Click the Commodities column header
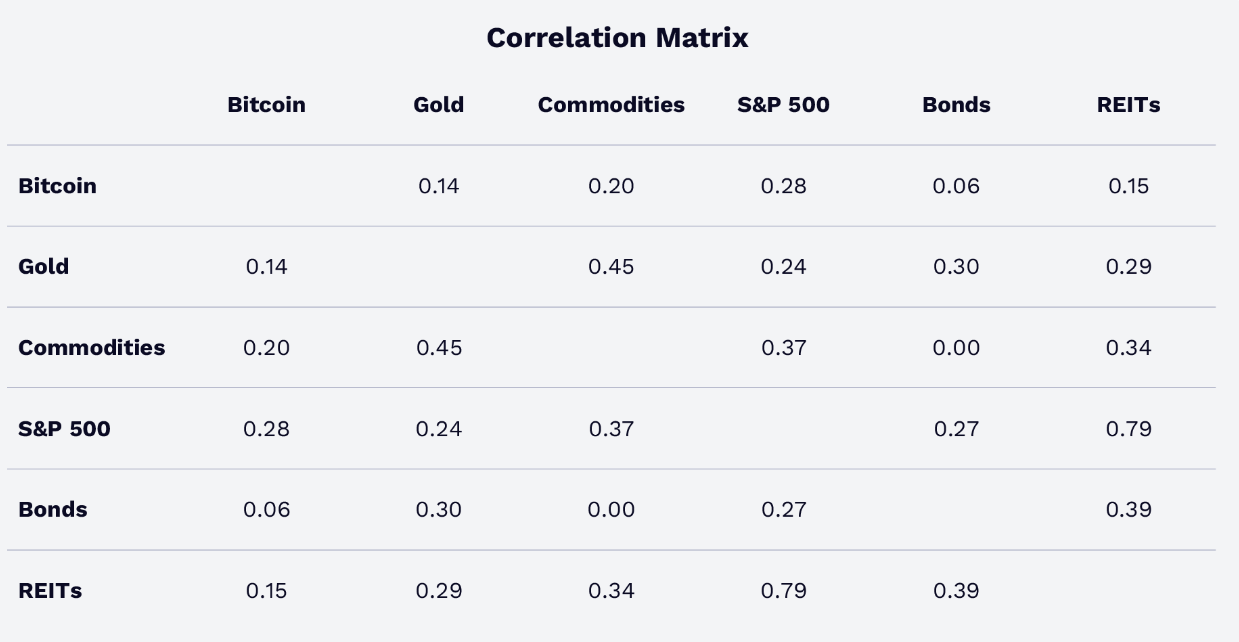The height and width of the screenshot is (642, 1239). (611, 105)
